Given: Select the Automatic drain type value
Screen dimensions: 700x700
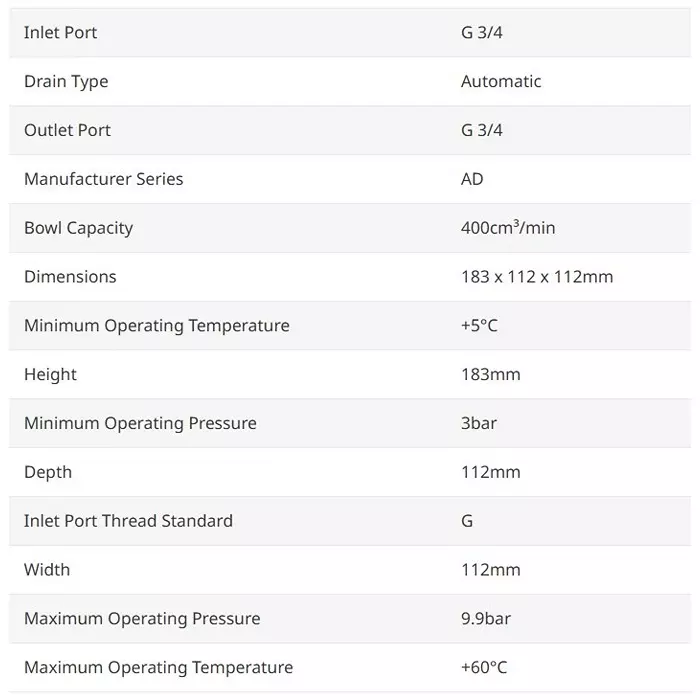Looking at the screenshot, I should click(501, 82).
